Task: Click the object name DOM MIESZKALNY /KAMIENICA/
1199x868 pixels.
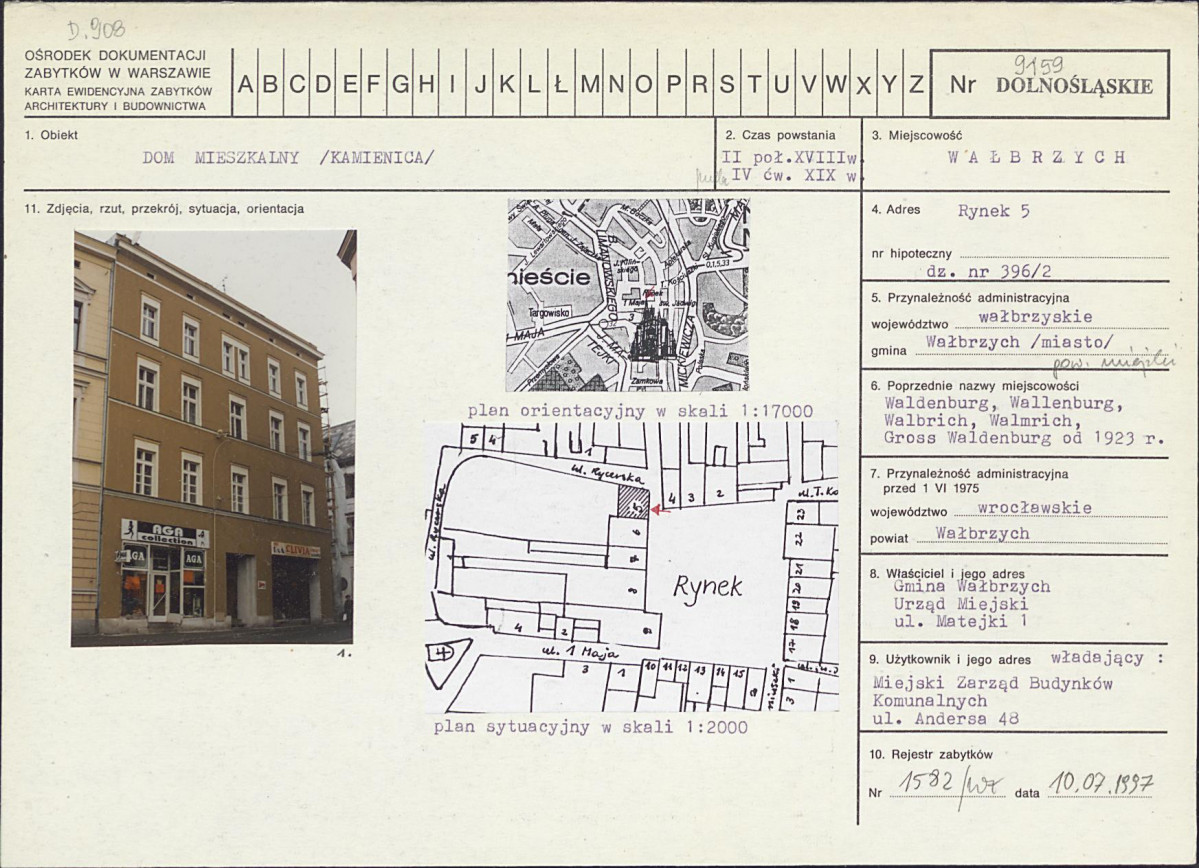Action: 288,157
